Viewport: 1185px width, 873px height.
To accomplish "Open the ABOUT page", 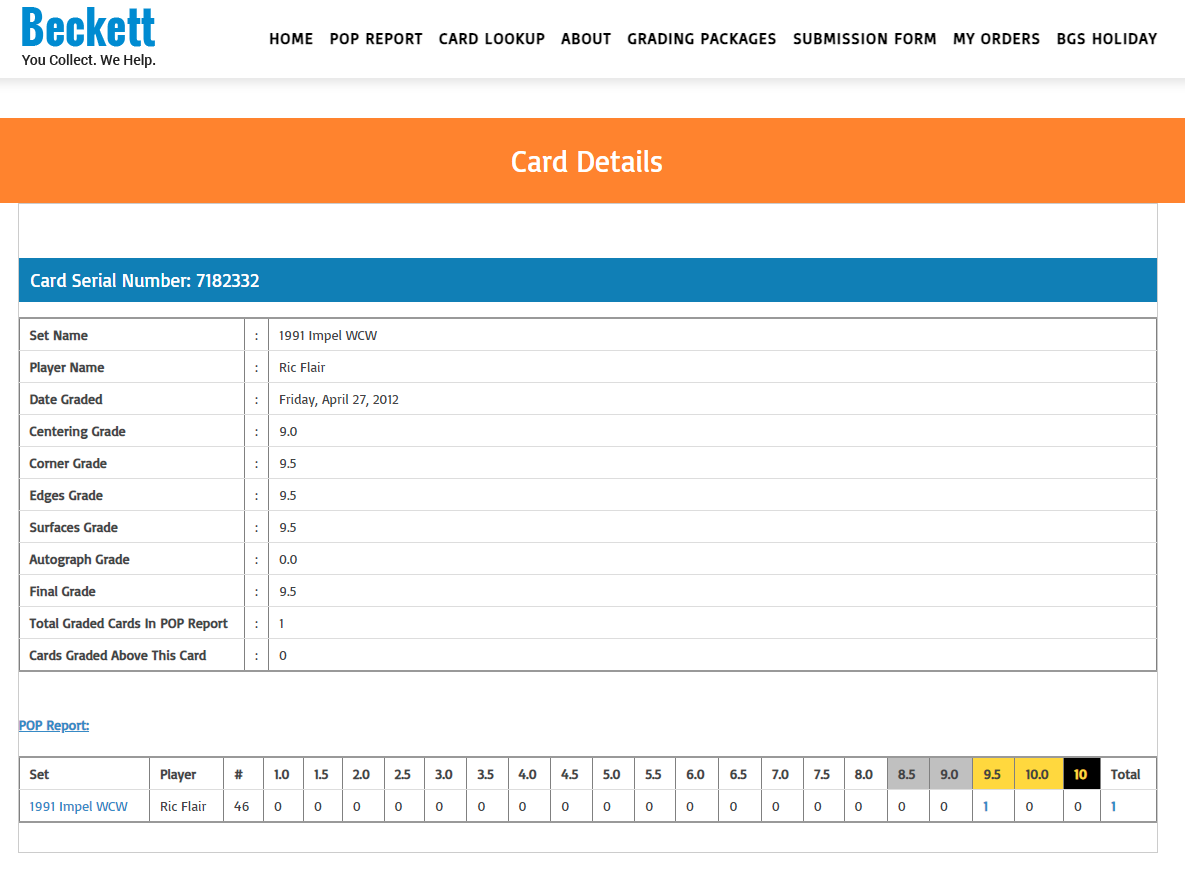I will (586, 39).
